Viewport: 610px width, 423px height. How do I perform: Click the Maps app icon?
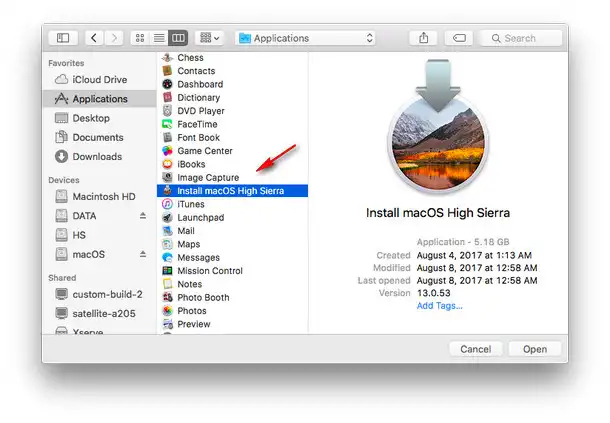point(167,244)
